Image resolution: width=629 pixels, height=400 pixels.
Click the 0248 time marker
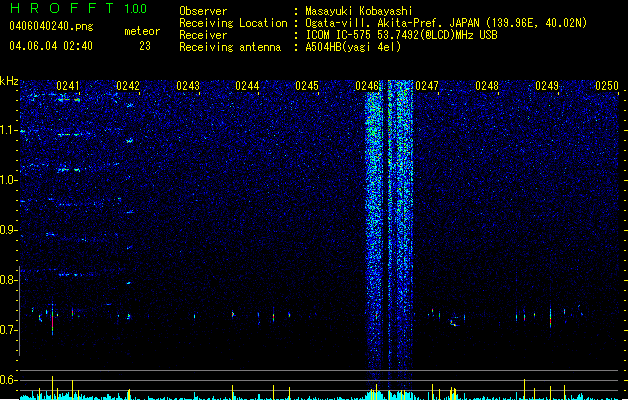pos(487,85)
